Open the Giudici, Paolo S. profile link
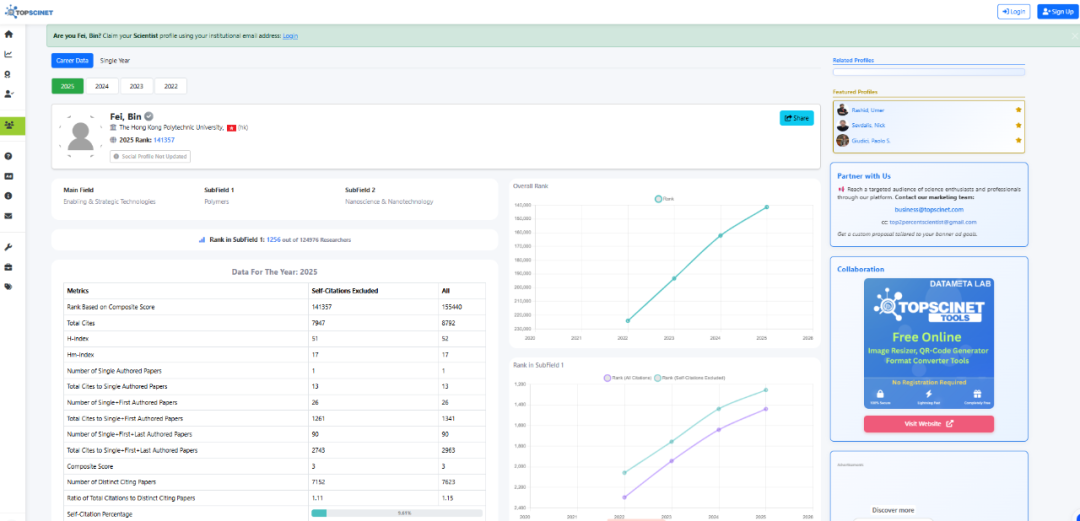The height and width of the screenshot is (521, 1080). [871, 141]
